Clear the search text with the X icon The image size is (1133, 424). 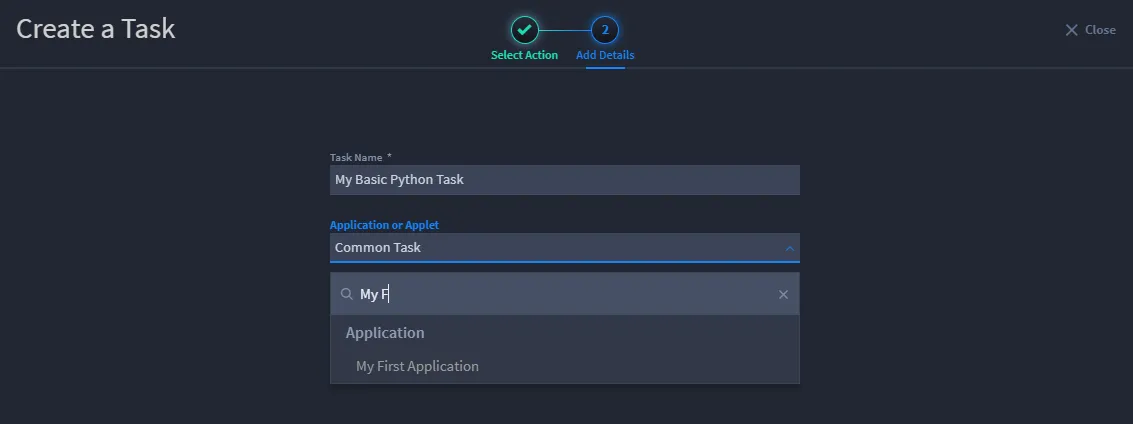point(783,294)
